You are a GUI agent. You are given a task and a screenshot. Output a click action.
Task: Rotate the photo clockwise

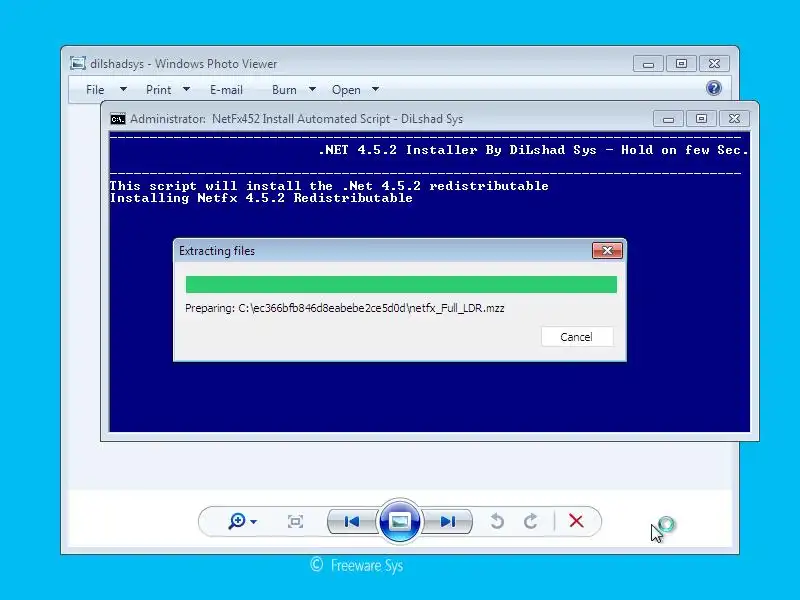pyautogui.click(x=531, y=521)
